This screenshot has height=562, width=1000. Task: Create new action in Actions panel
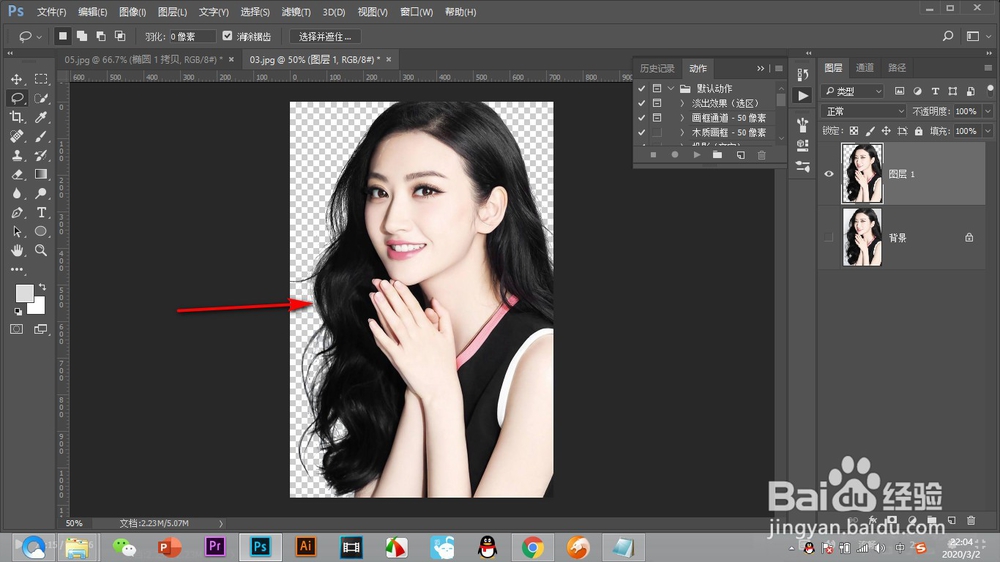[740, 155]
